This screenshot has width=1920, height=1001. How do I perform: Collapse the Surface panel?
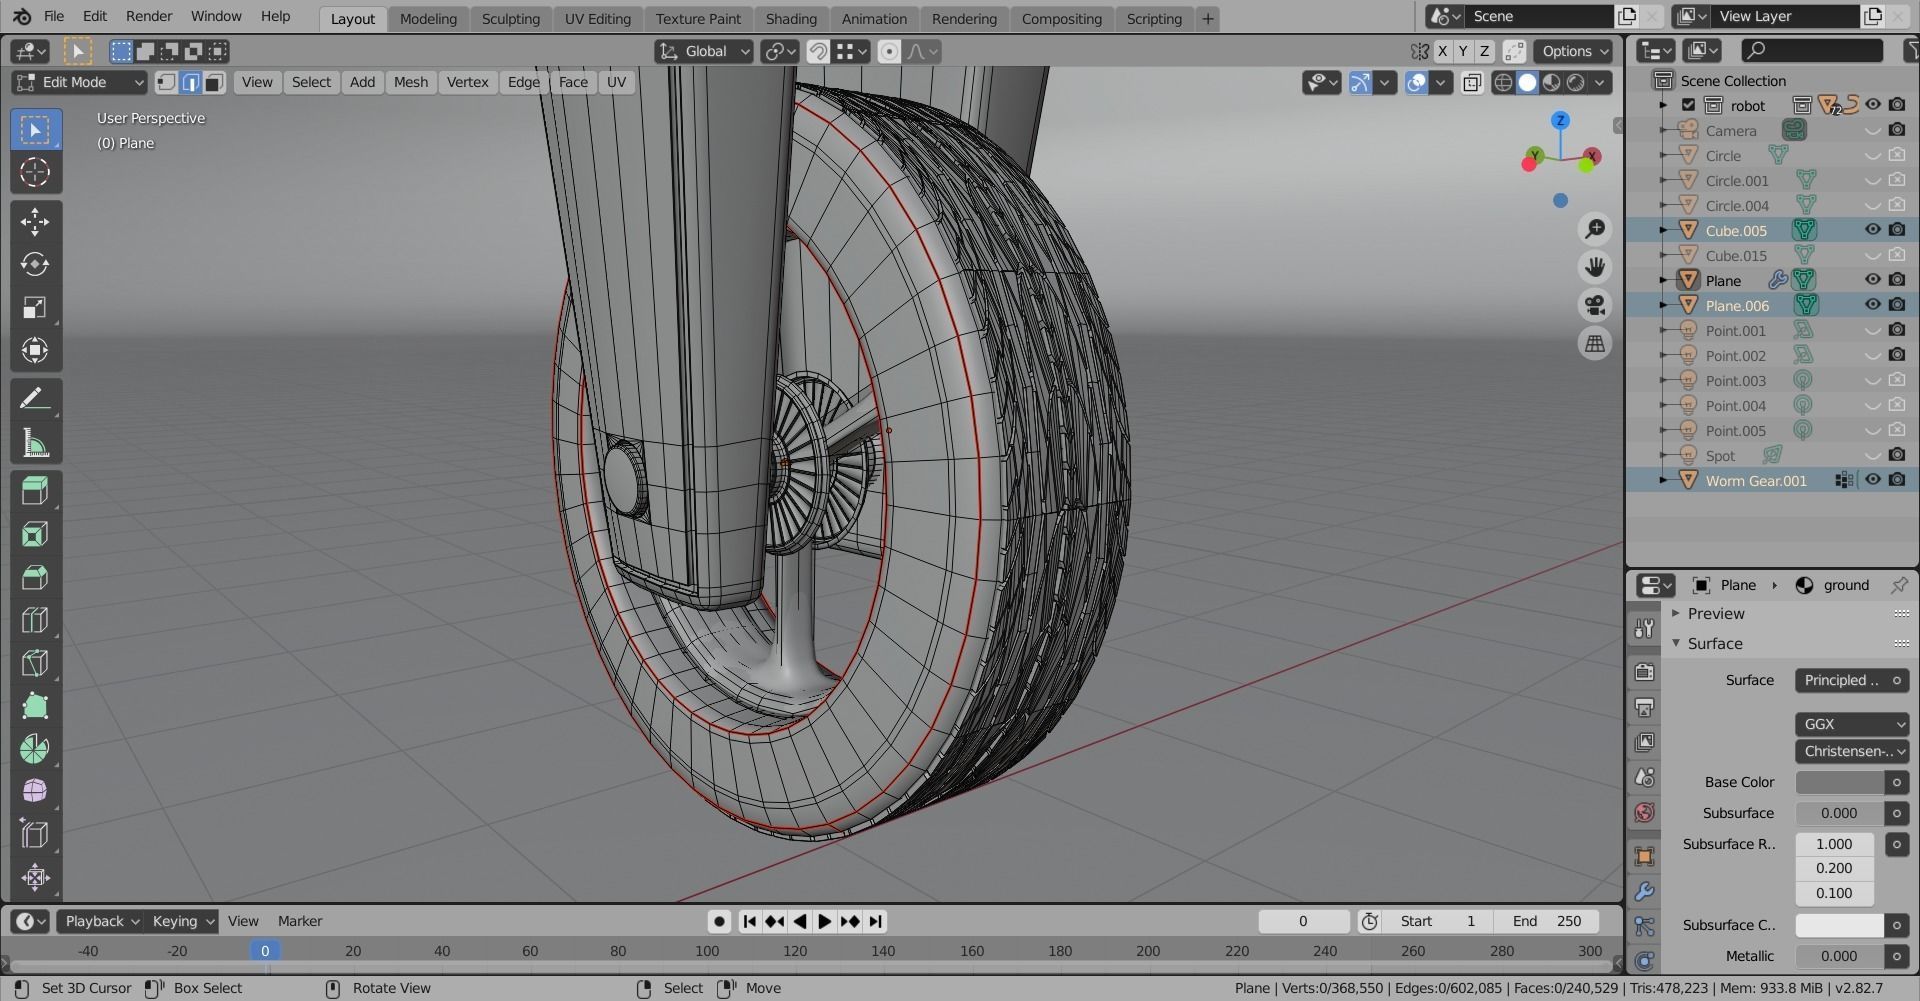click(x=1715, y=644)
